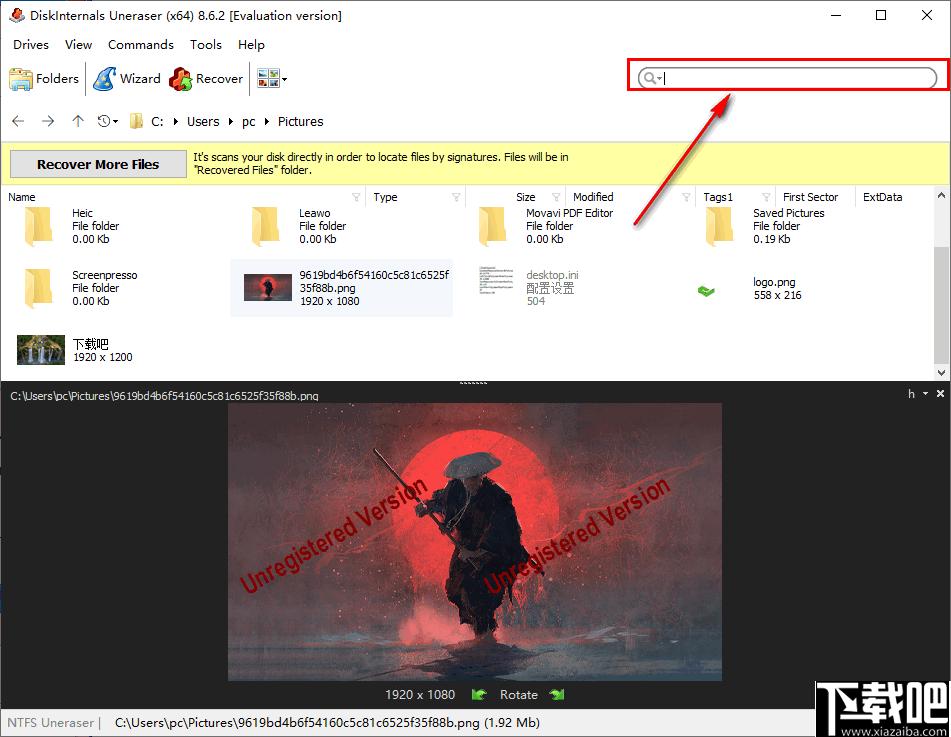Open the view mode thumbnails icon

tap(268, 78)
